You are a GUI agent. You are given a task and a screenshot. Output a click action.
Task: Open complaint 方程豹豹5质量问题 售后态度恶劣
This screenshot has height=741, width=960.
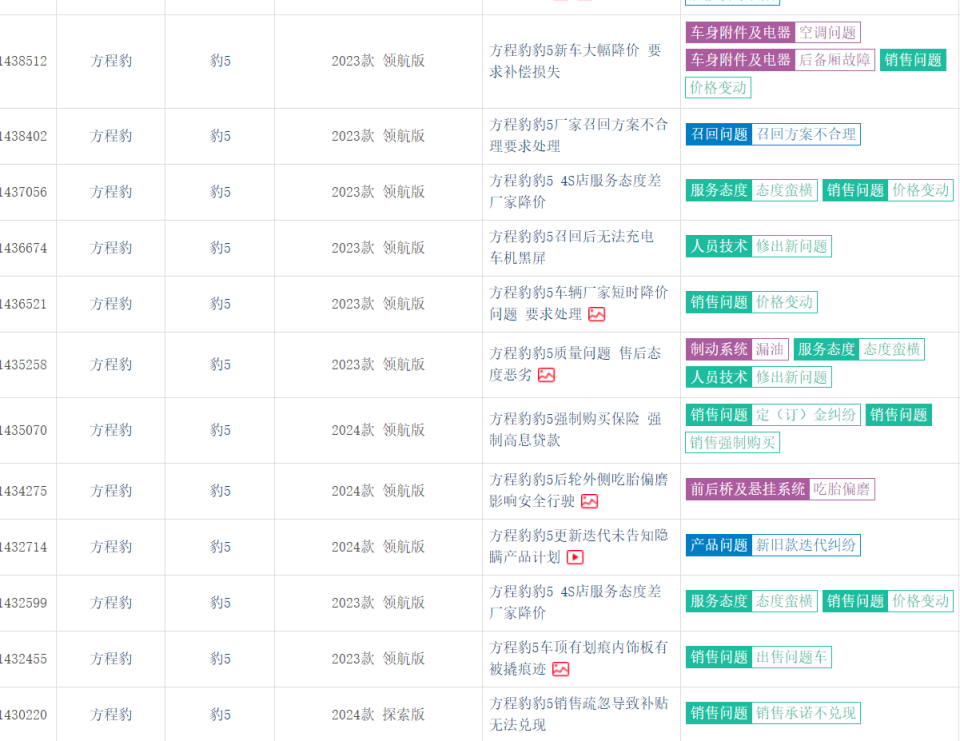[575, 364]
